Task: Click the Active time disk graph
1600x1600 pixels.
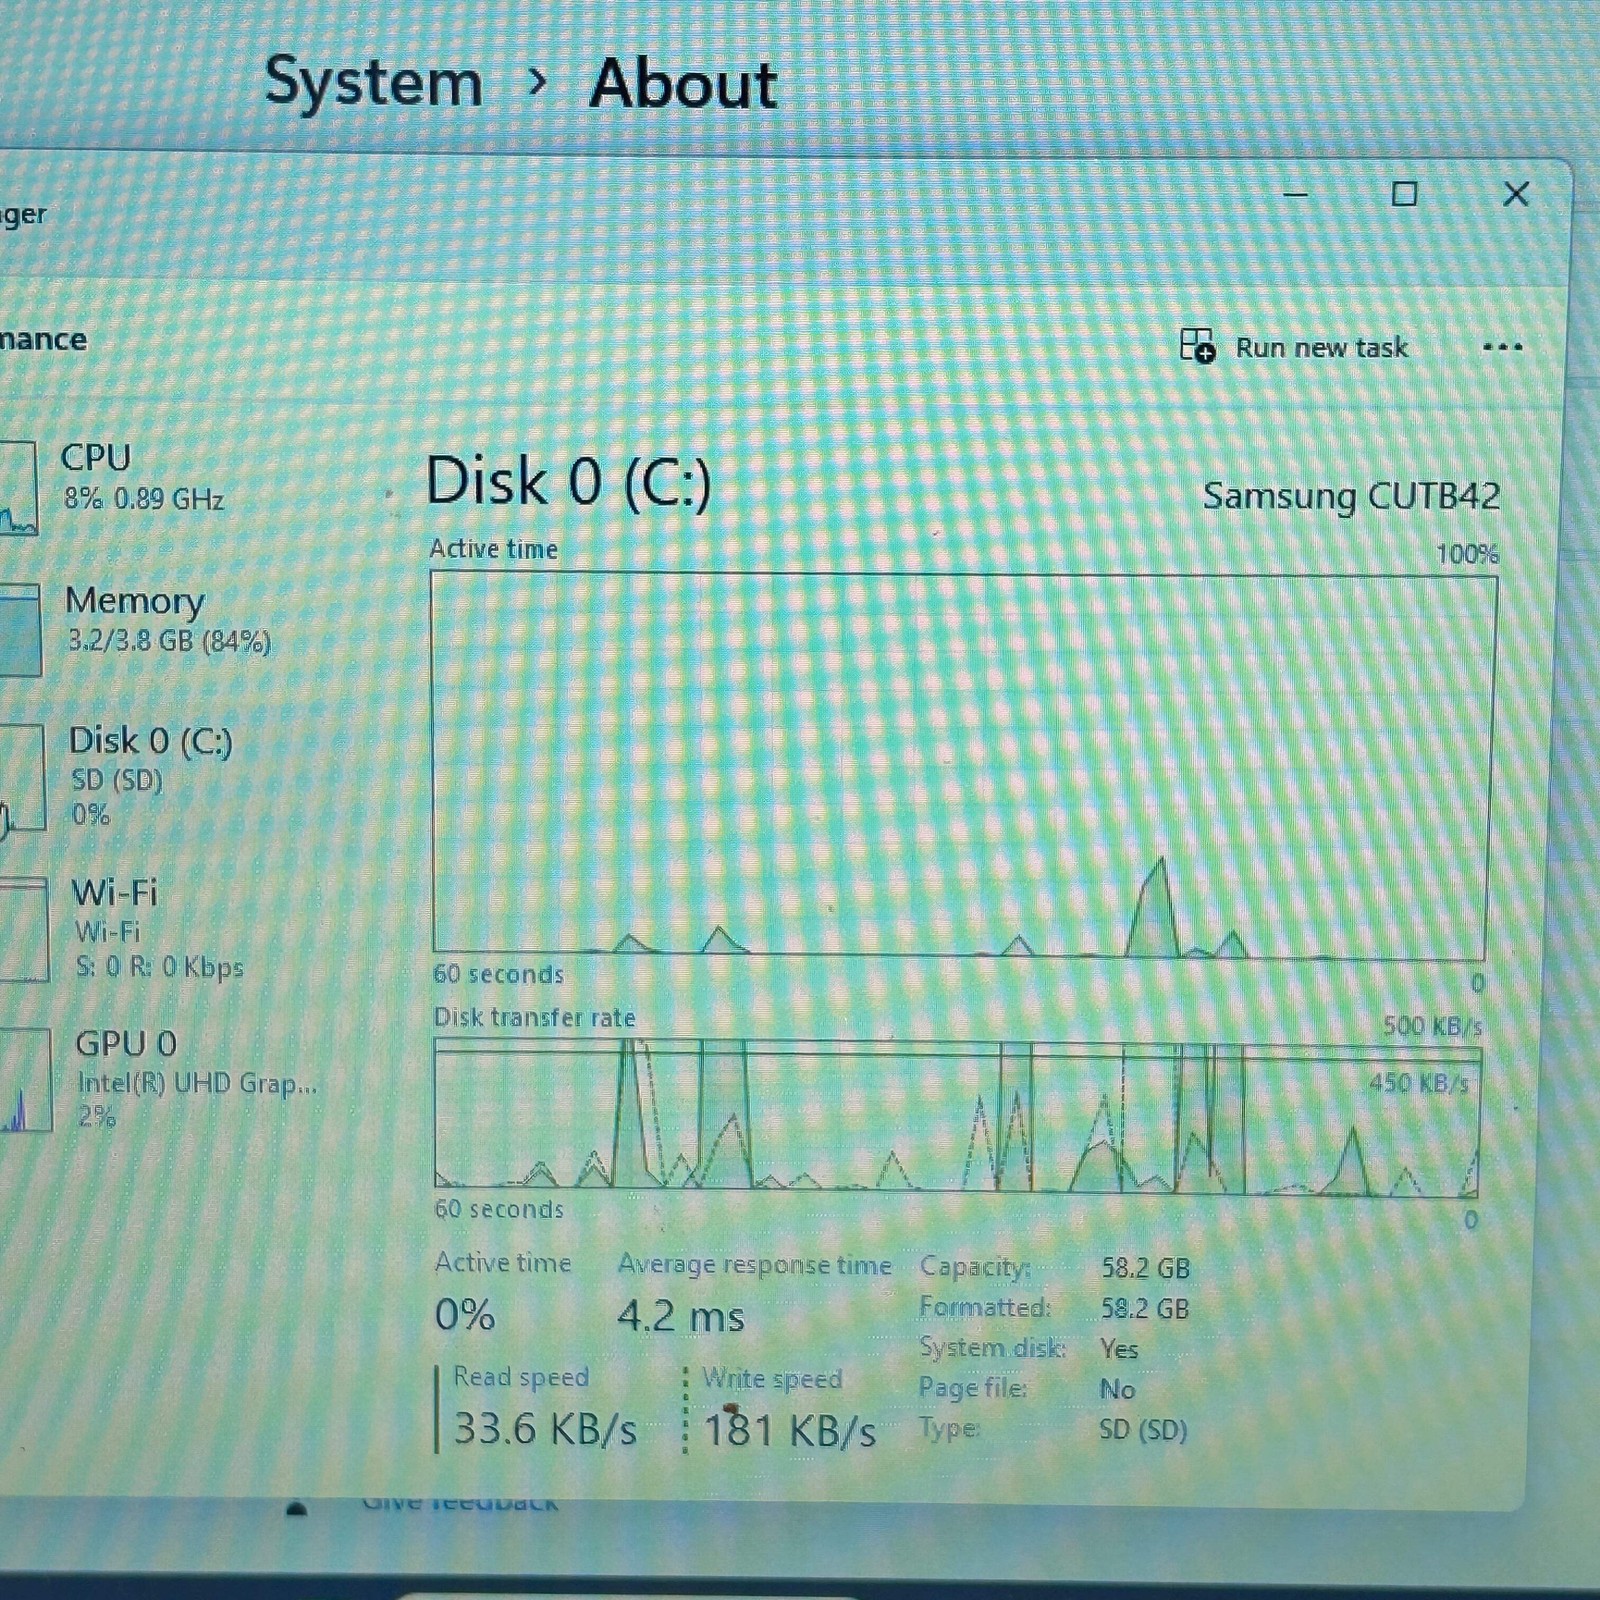Action: (962, 765)
